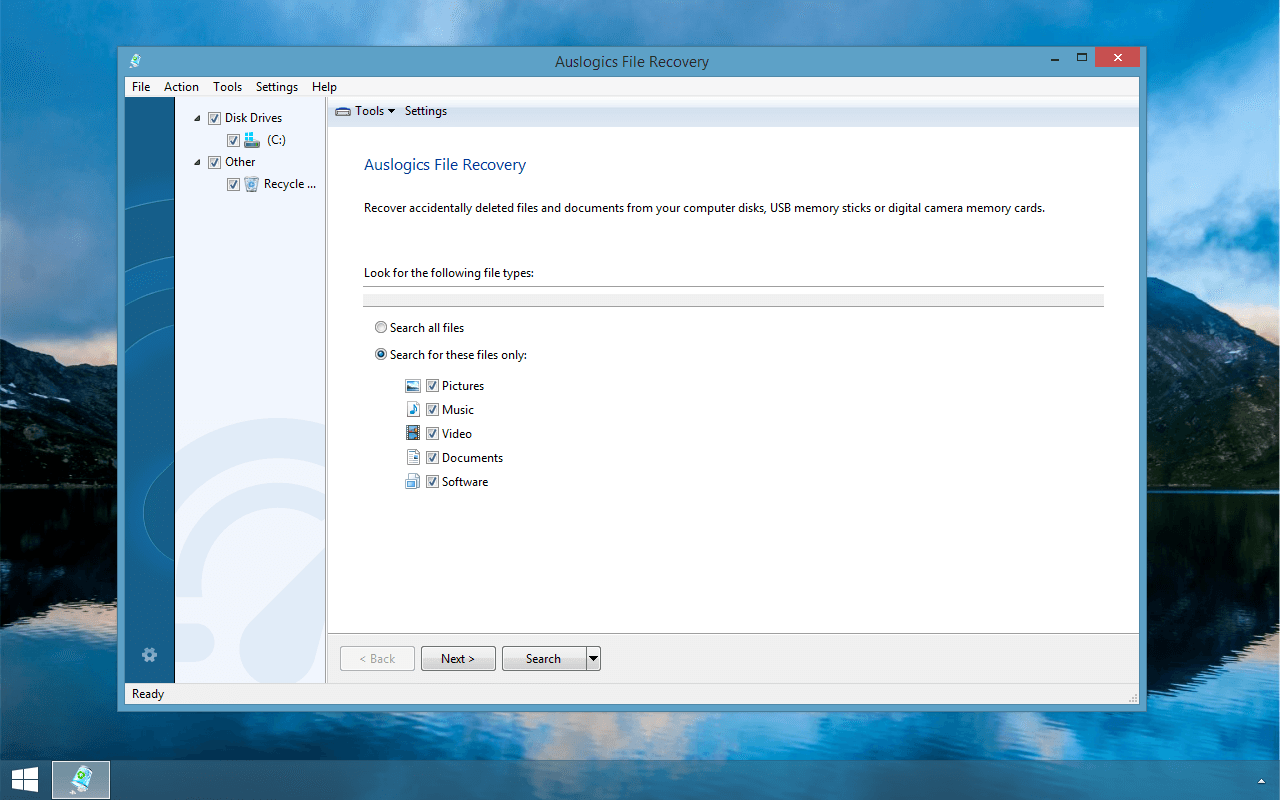Open the Help menu
The image size is (1280, 800).
tap(324, 87)
